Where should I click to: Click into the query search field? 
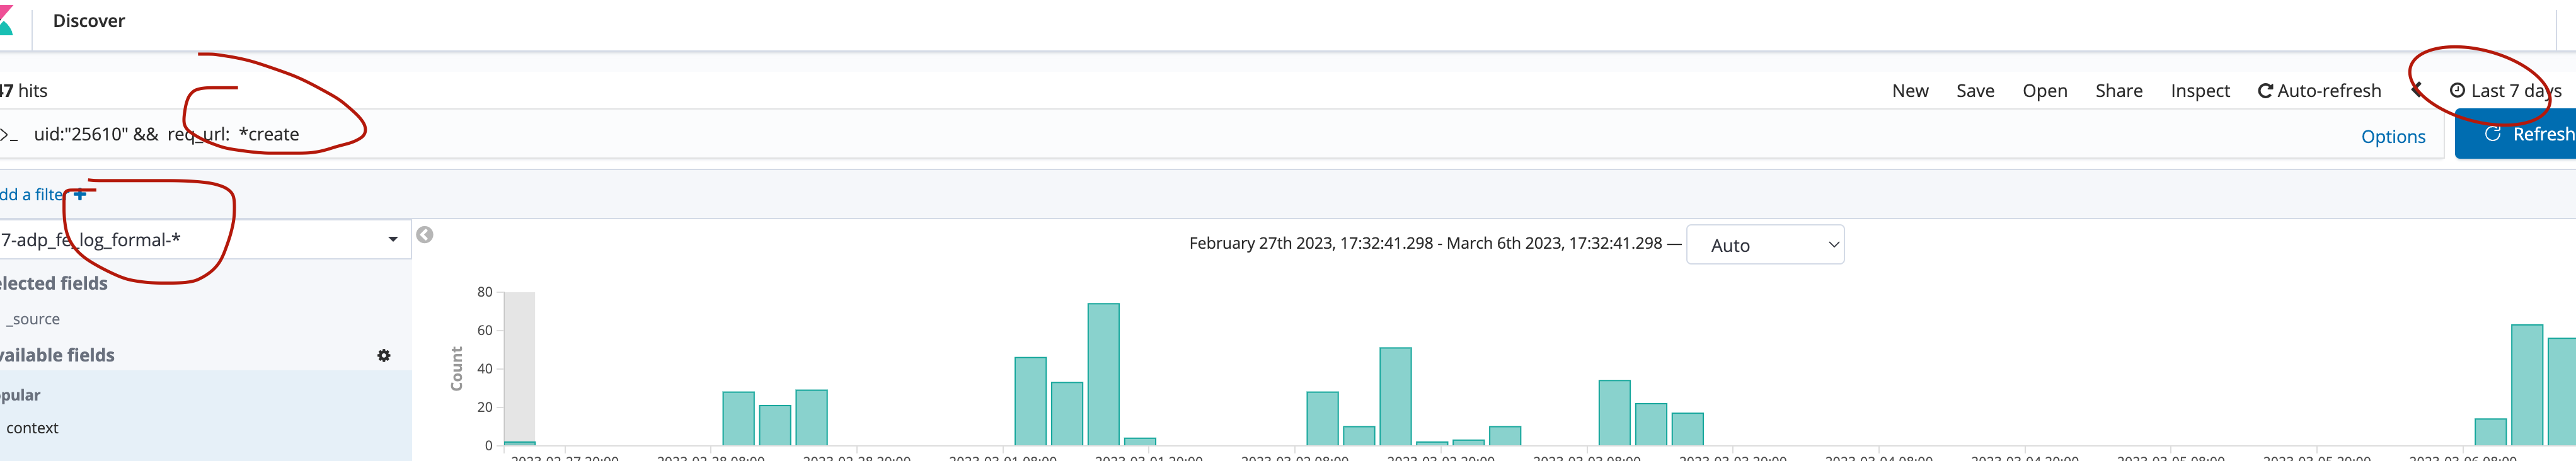coord(1200,135)
